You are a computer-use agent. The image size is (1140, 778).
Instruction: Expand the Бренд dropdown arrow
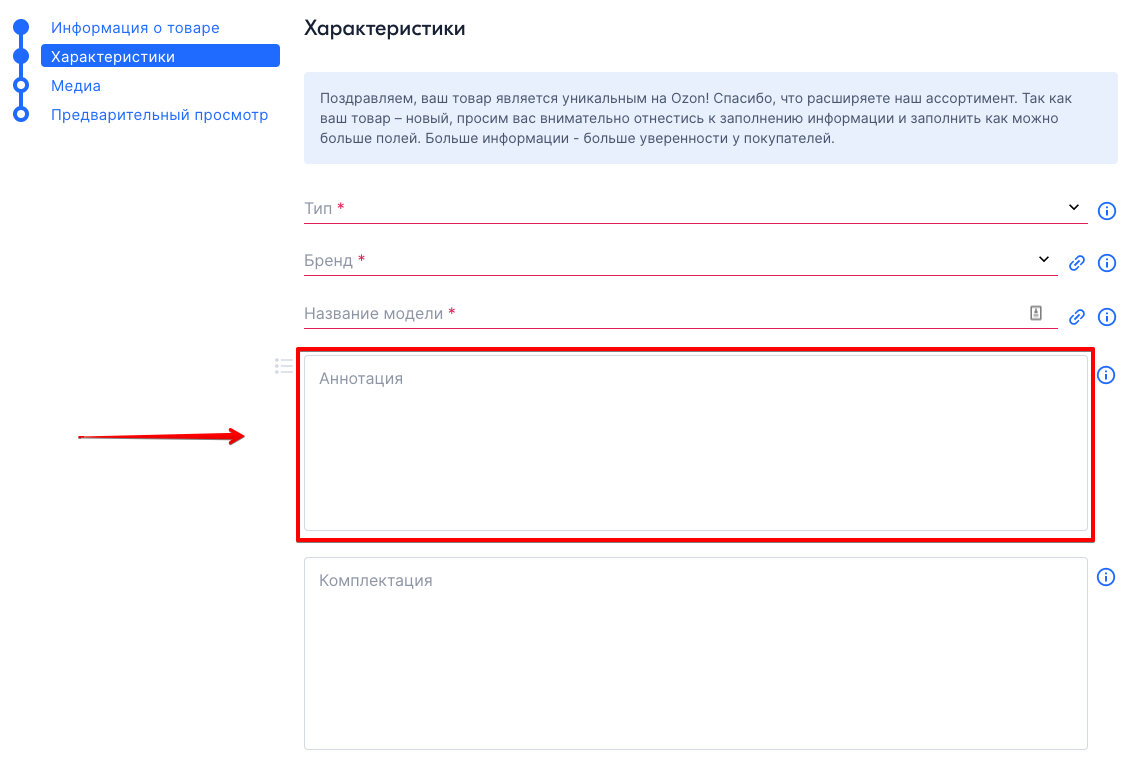click(1043, 260)
